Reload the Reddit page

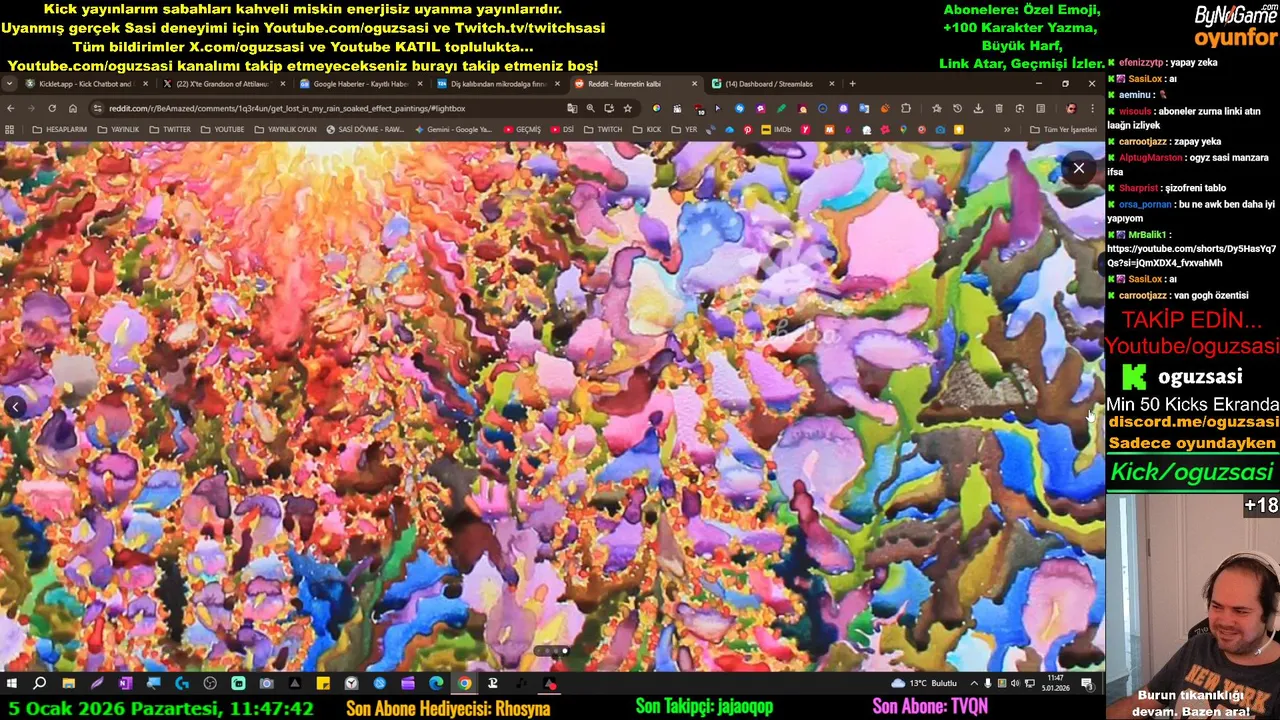pos(52,108)
